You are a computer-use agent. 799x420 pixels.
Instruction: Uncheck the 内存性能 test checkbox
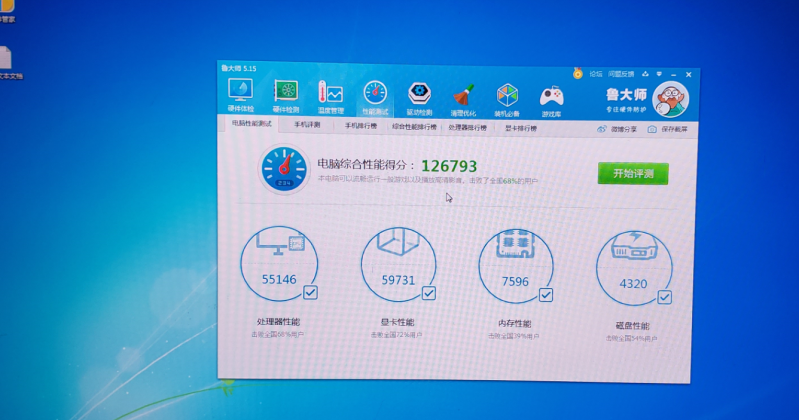pyautogui.click(x=546, y=295)
